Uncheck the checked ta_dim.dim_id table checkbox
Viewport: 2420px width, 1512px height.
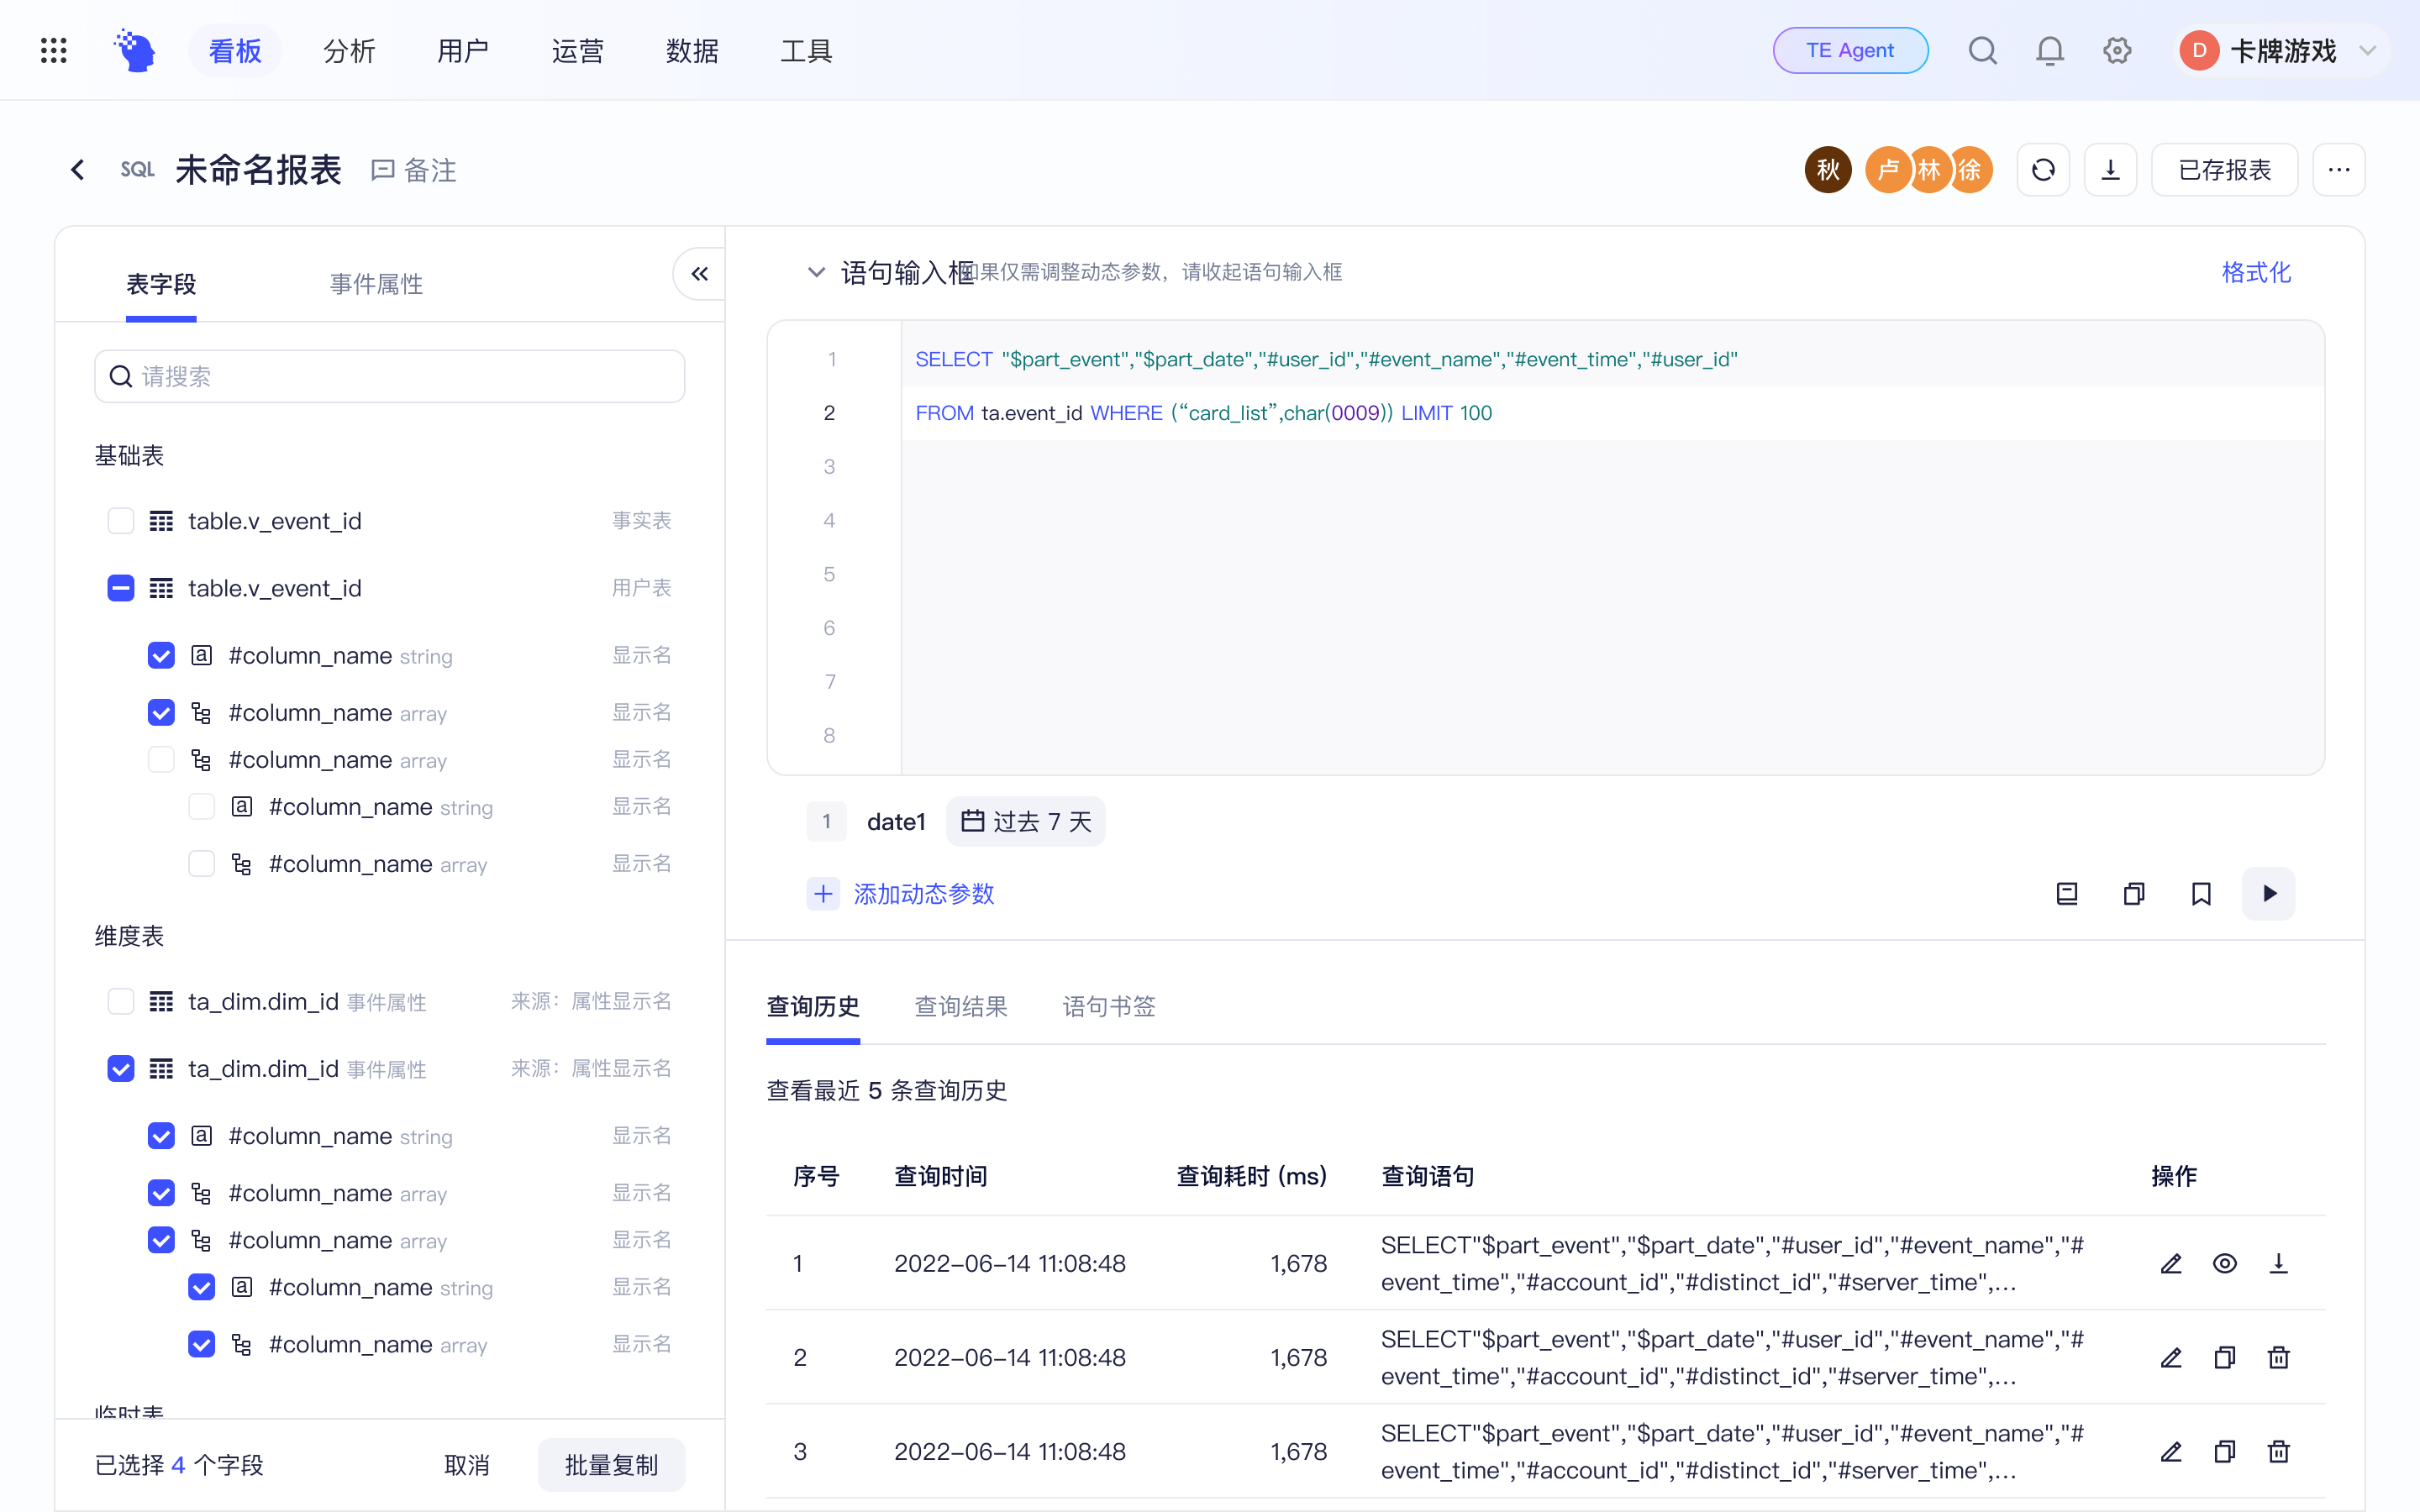121,1069
